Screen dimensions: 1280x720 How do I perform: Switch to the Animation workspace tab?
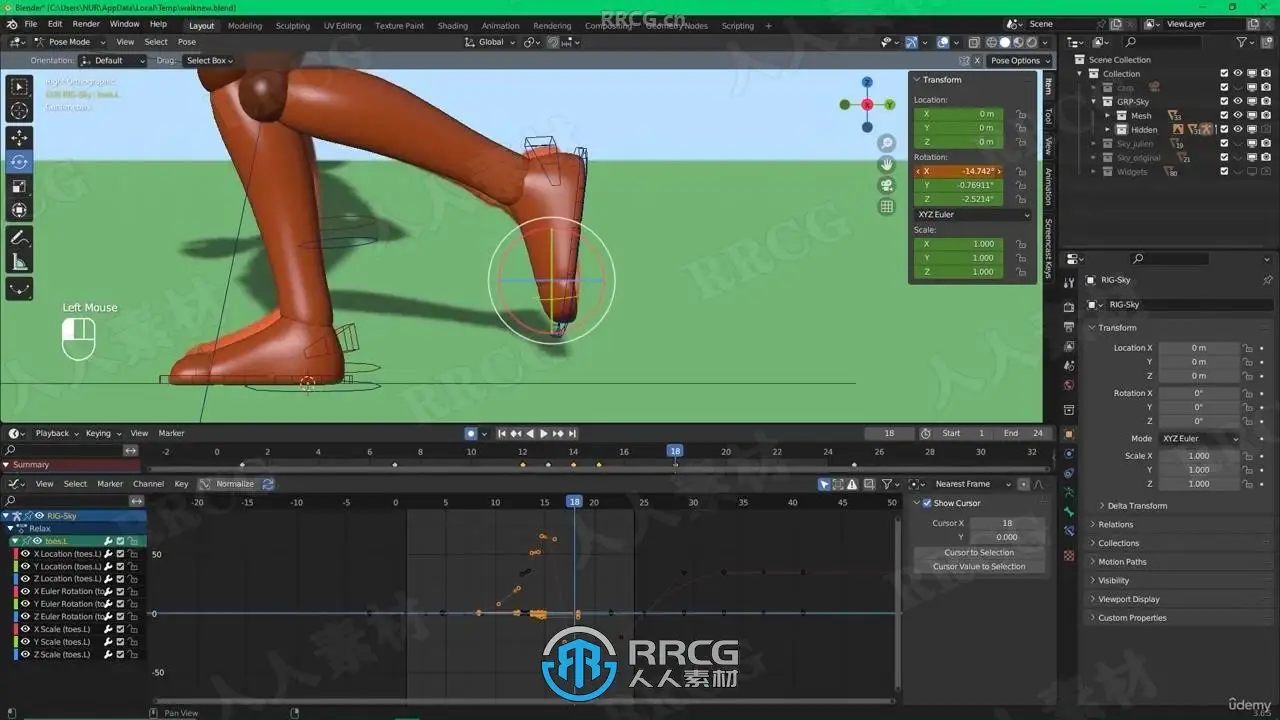500,26
